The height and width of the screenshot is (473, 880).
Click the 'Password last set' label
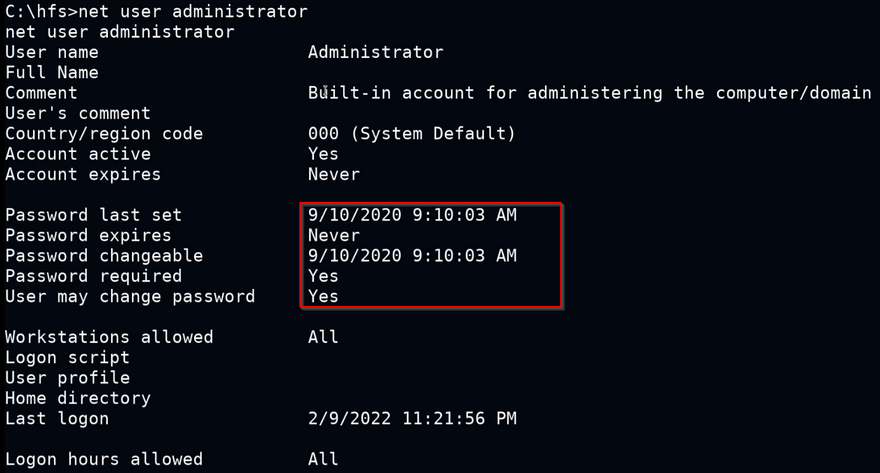pos(94,215)
